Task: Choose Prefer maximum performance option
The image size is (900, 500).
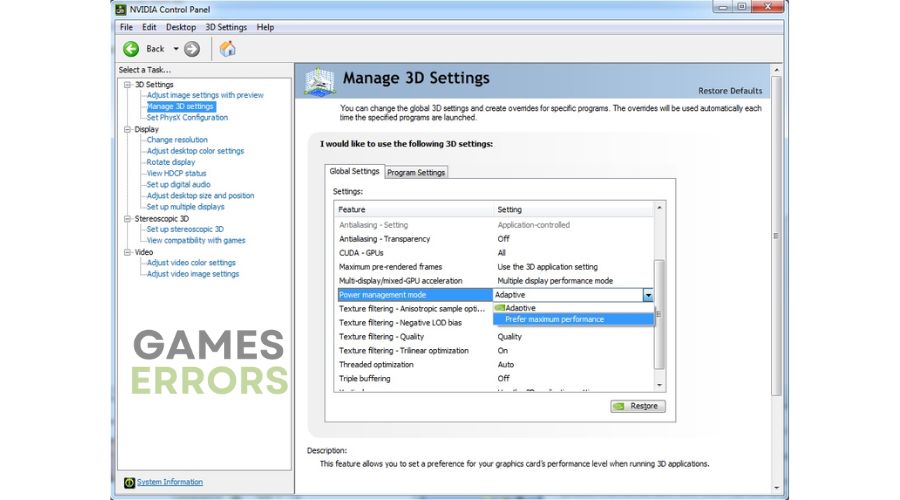Action: pos(573,319)
